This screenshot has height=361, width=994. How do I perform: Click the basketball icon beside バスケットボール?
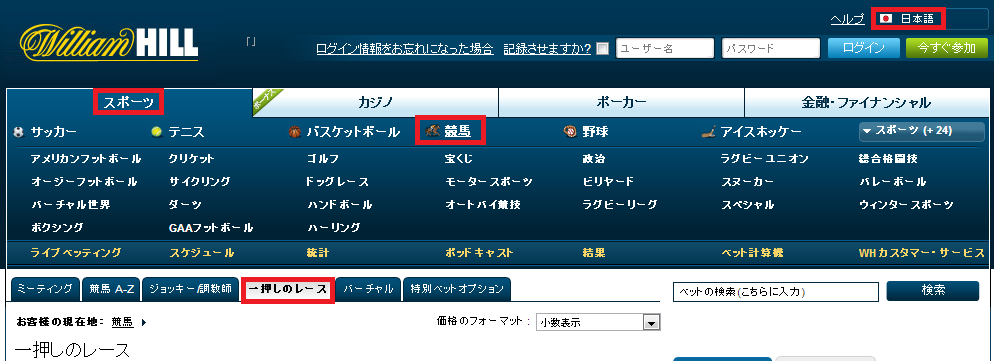294,132
